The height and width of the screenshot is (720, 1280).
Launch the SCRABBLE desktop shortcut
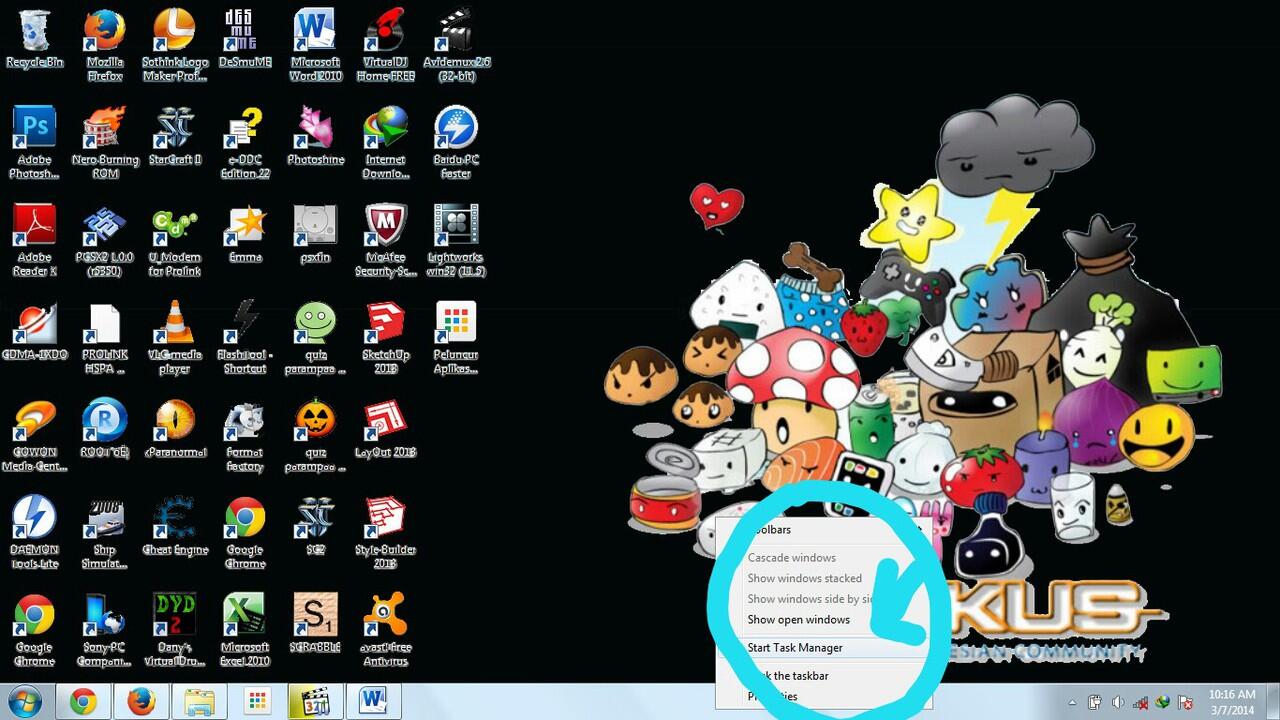[315, 625]
